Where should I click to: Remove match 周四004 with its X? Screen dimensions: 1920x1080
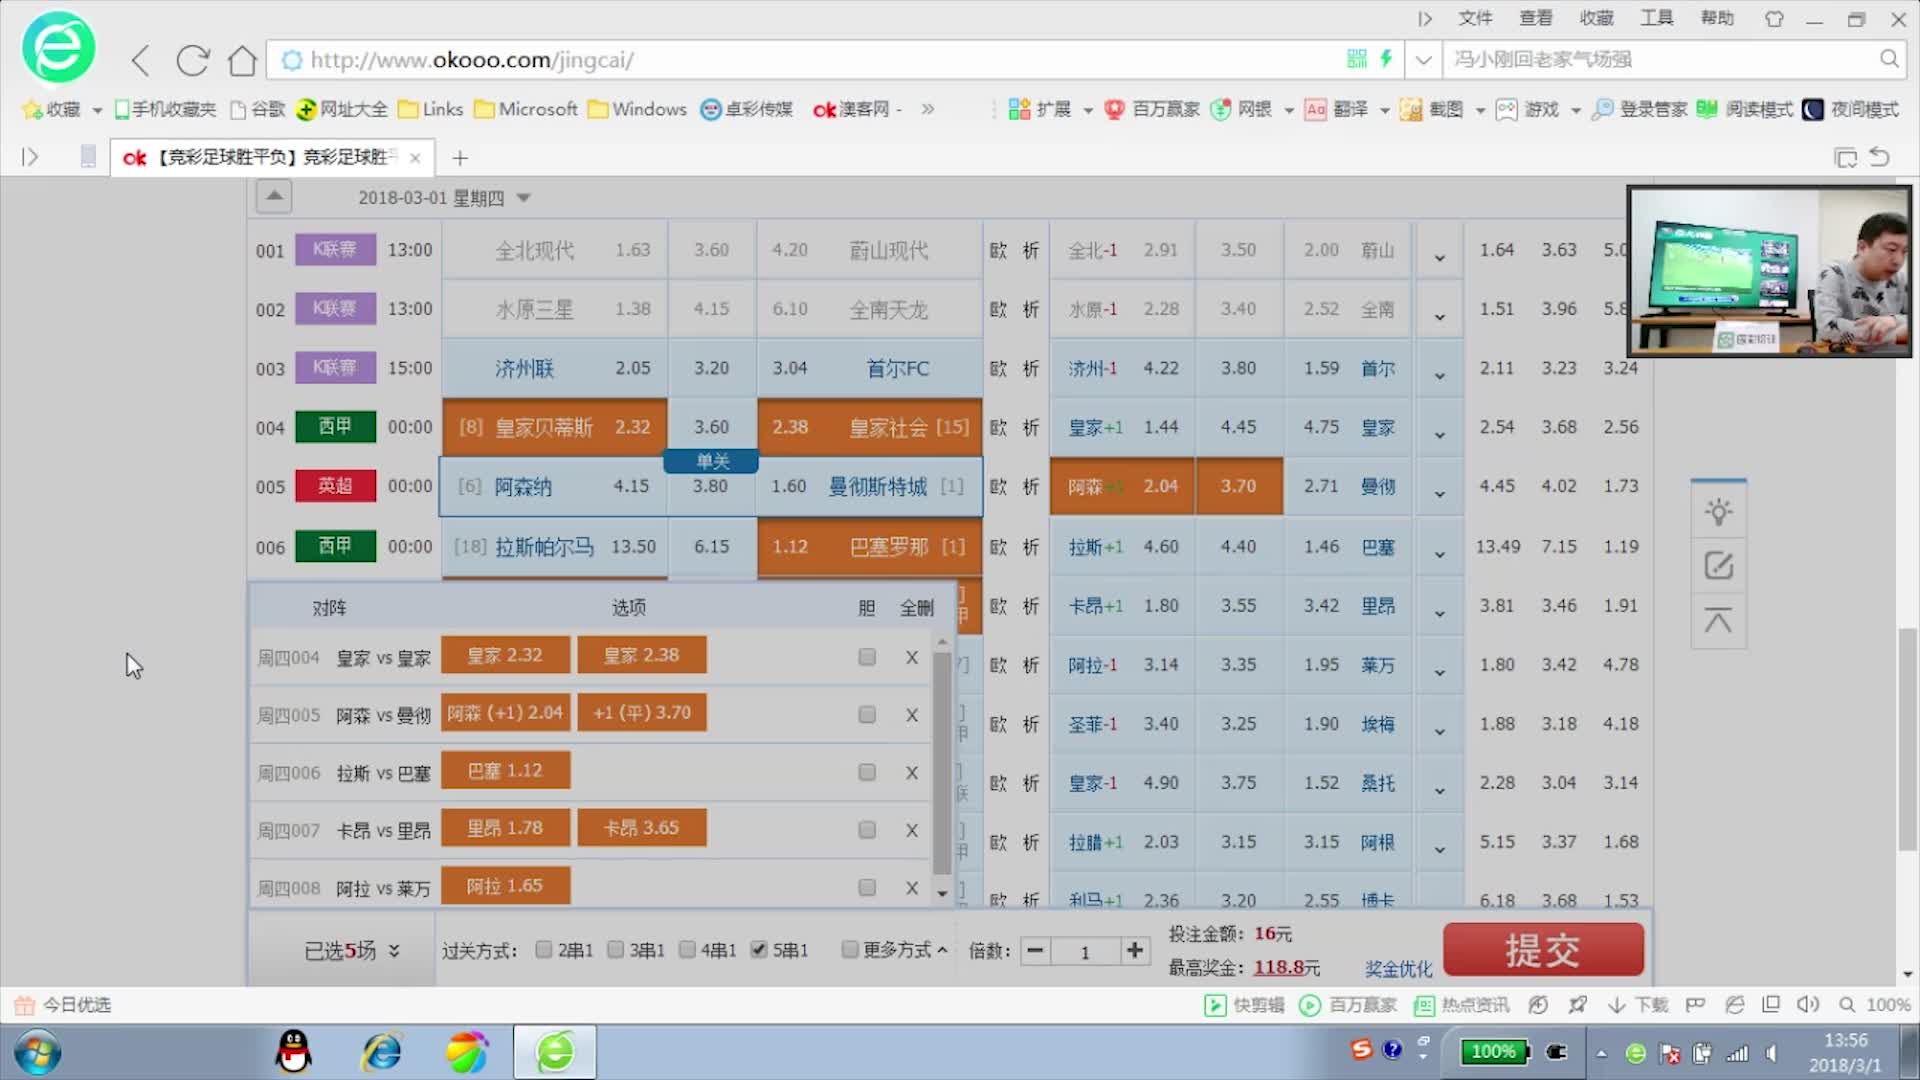911,657
